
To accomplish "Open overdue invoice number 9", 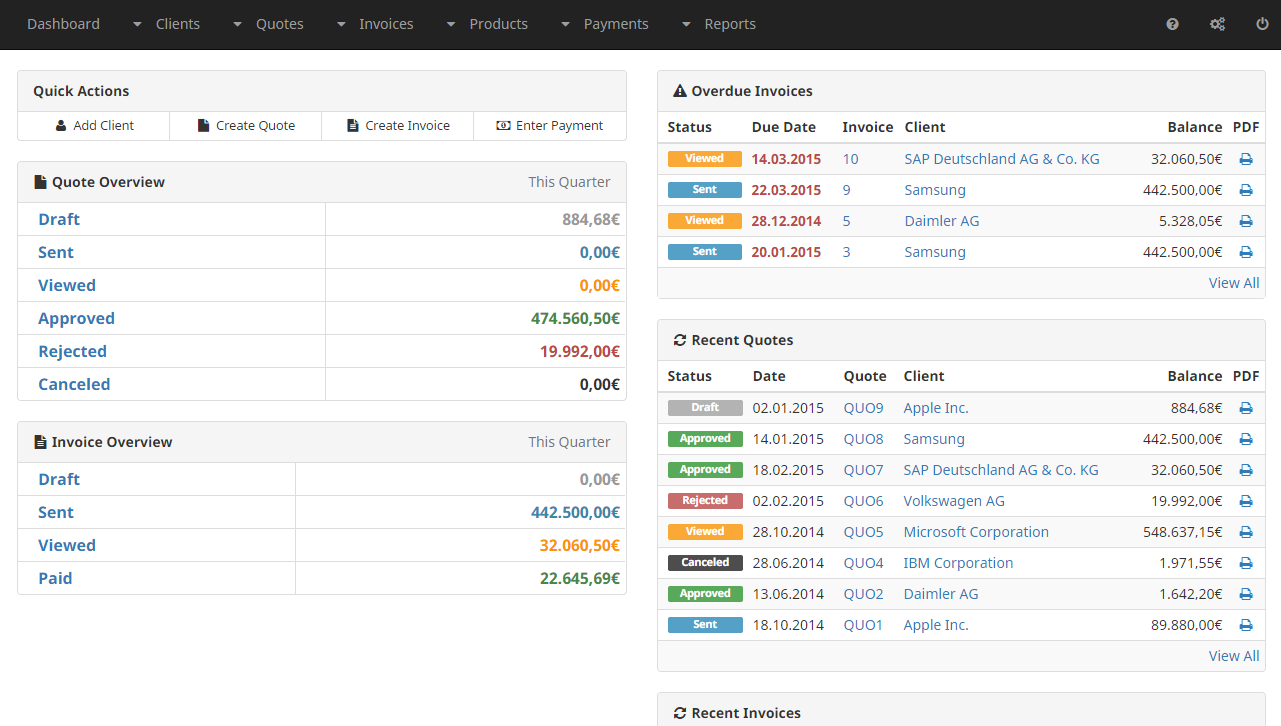I will [846, 190].
